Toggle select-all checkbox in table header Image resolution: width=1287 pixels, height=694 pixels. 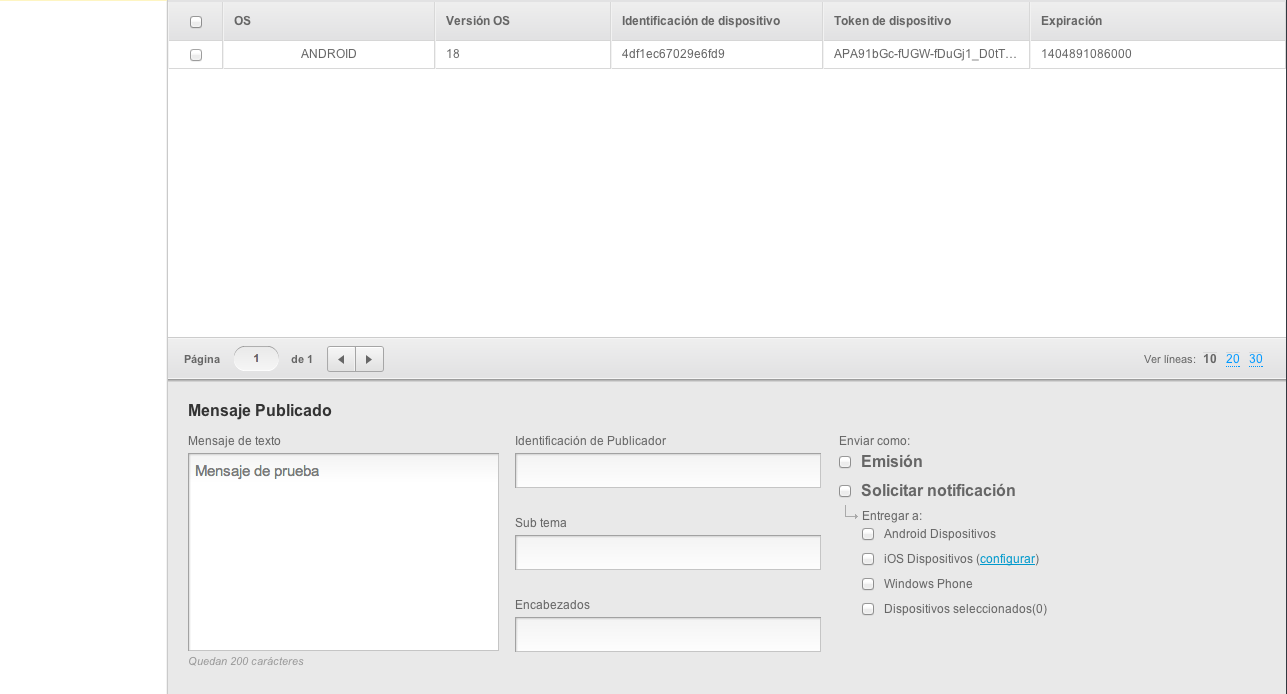point(196,21)
